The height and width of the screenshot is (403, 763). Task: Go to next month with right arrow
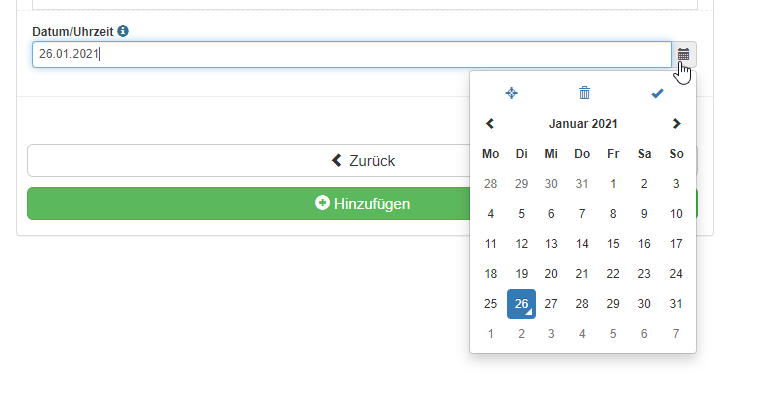click(x=676, y=124)
